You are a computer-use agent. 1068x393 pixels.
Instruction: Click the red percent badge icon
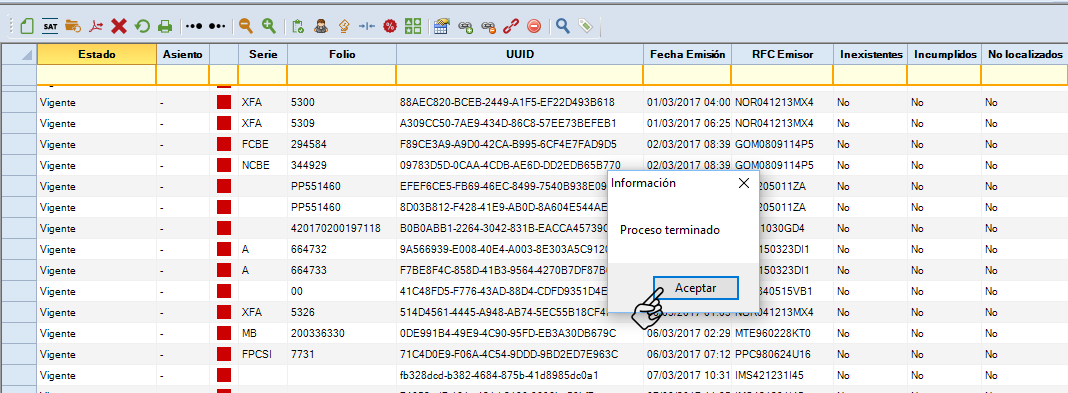(390, 27)
